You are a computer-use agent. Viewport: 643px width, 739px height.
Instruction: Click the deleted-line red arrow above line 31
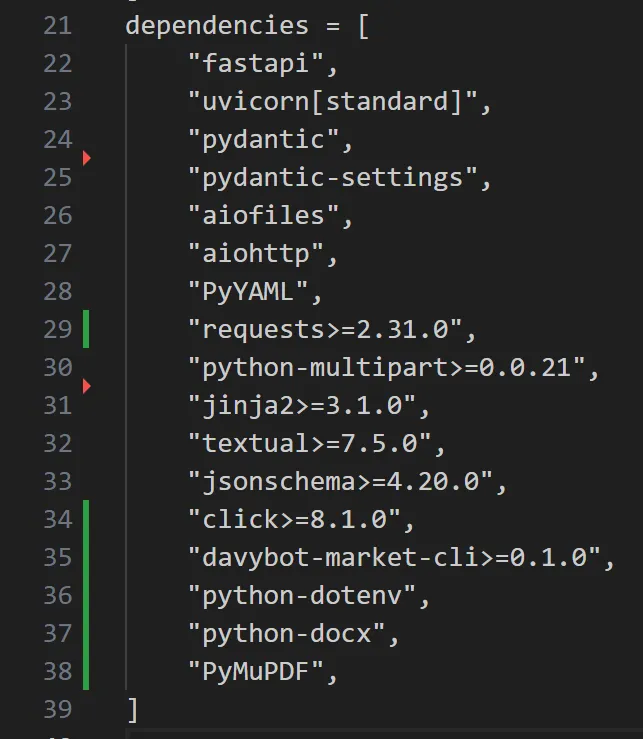pos(86,386)
